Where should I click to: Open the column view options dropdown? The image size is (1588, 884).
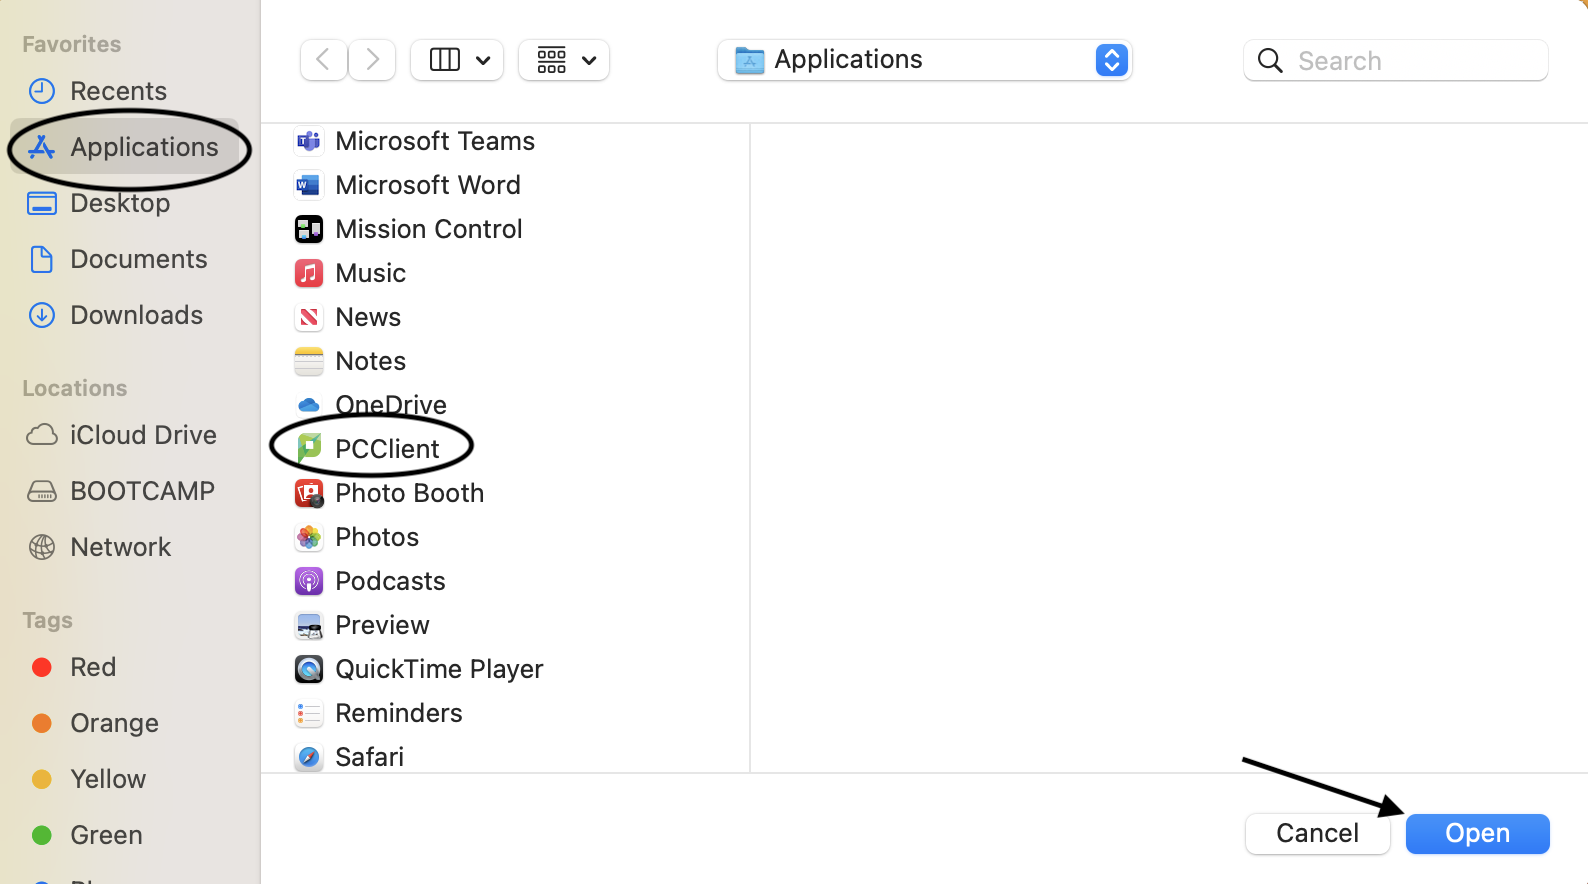[x=457, y=60]
